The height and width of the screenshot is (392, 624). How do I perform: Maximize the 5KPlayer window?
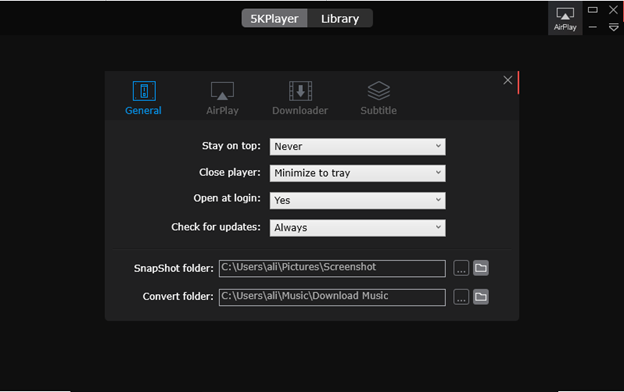[x=593, y=10]
